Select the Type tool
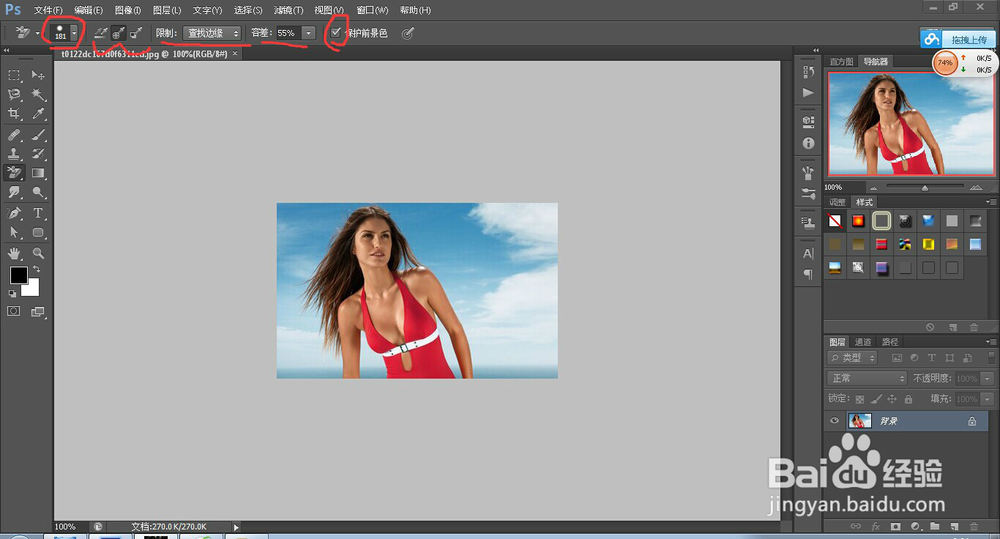Image resolution: width=1000 pixels, height=539 pixels. [x=38, y=213]
